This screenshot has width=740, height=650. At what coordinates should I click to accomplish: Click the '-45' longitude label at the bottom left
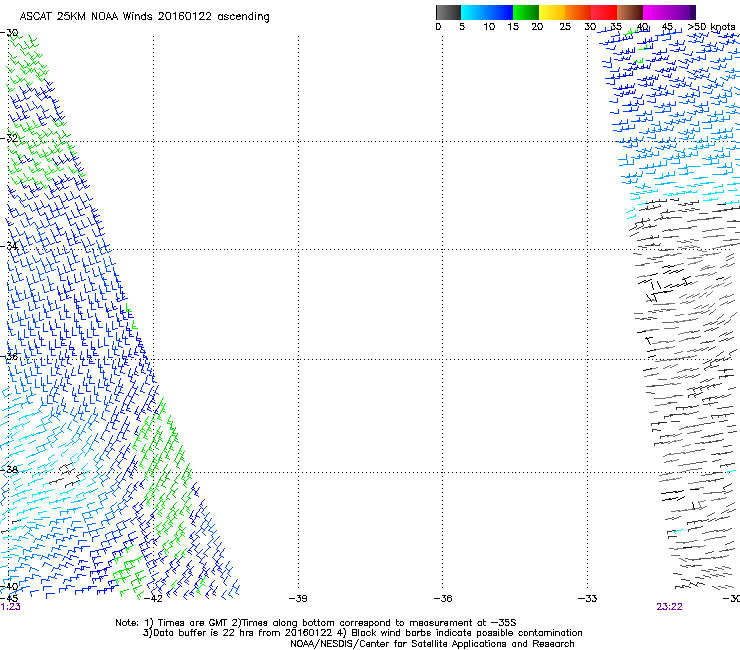tap(9, 599)
